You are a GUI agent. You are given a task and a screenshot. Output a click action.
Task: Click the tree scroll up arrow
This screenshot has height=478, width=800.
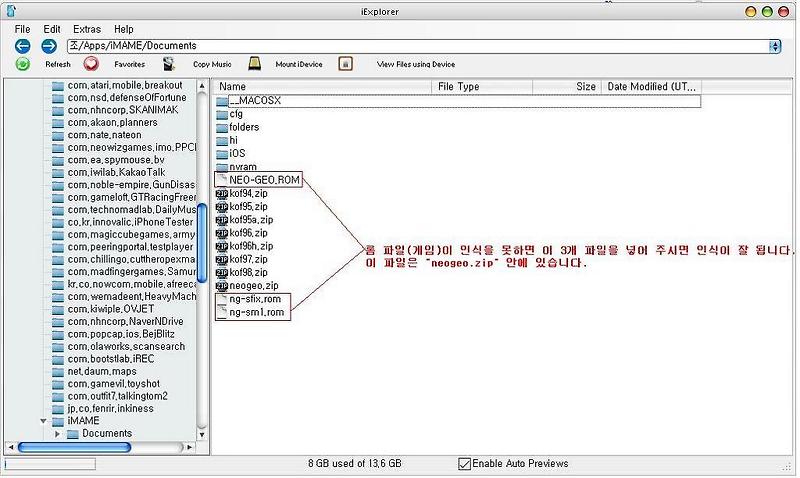(202, 86)
